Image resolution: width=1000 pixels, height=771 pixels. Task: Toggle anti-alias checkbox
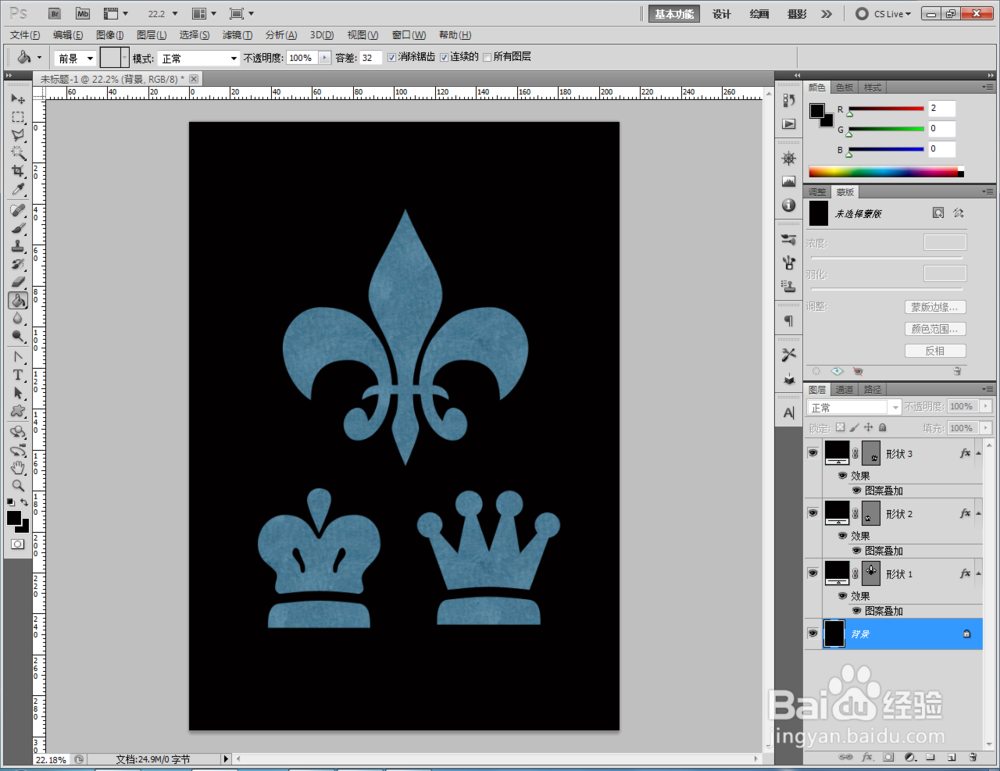point(392,57)
